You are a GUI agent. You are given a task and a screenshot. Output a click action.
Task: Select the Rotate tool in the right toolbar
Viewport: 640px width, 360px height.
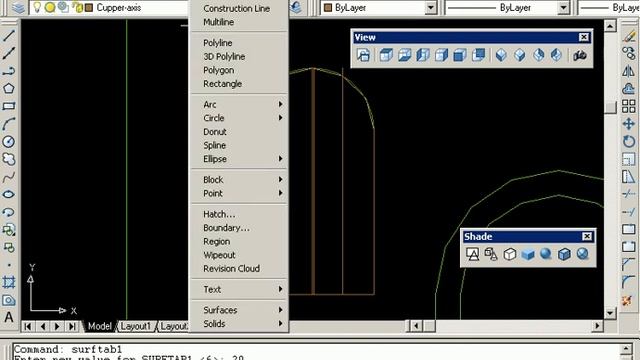pos(629,142)
